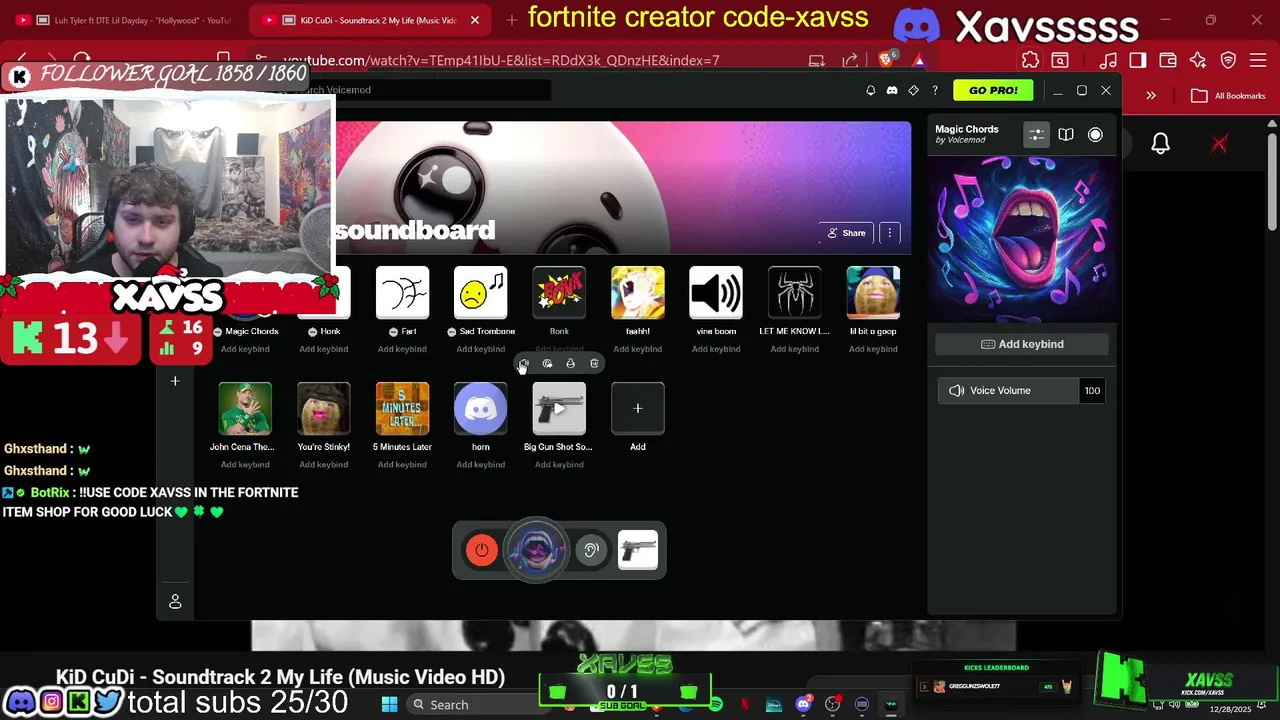This screenshot has width=1280, height=720.
Task: Play the Bonk sound
Action: 559,293
